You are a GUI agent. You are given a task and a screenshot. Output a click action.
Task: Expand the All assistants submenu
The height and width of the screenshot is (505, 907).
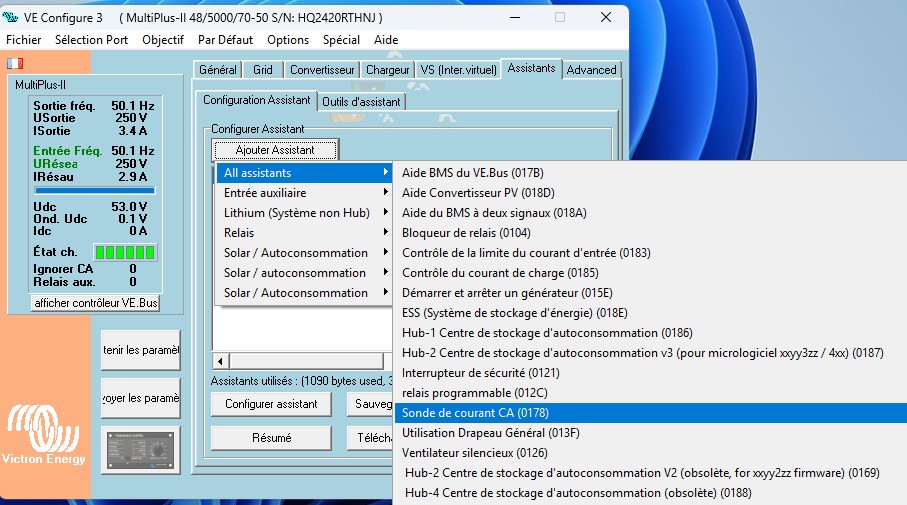[304, 173]
